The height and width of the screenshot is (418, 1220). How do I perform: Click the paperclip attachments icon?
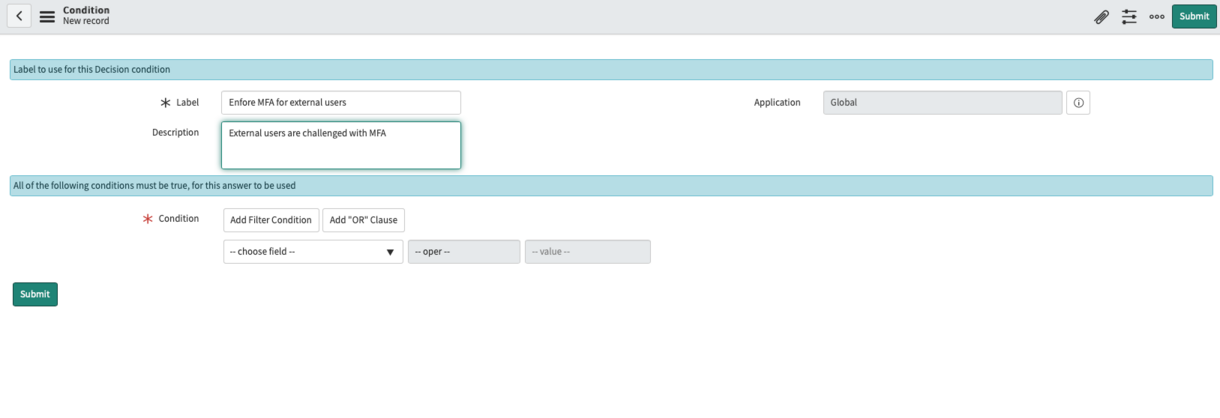click(1101, 17)
